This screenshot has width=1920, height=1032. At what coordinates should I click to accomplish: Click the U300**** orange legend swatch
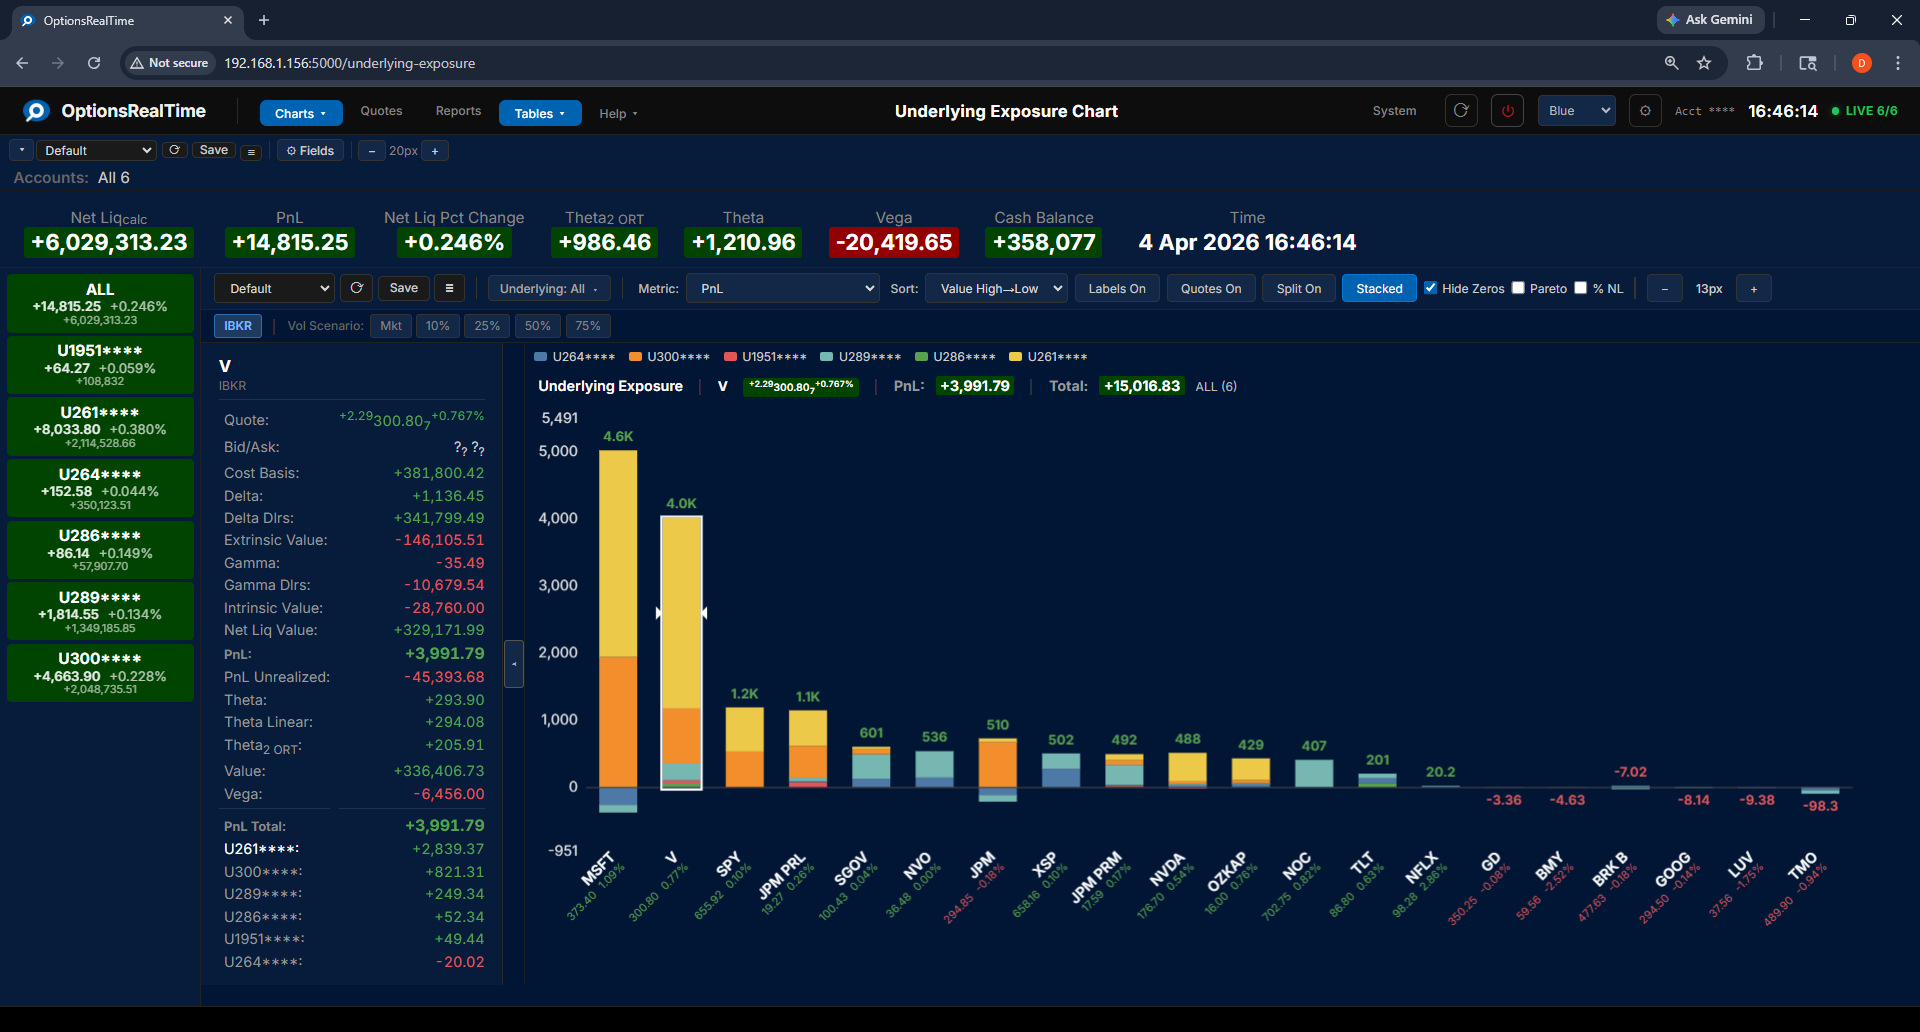[x=635, y=357]
